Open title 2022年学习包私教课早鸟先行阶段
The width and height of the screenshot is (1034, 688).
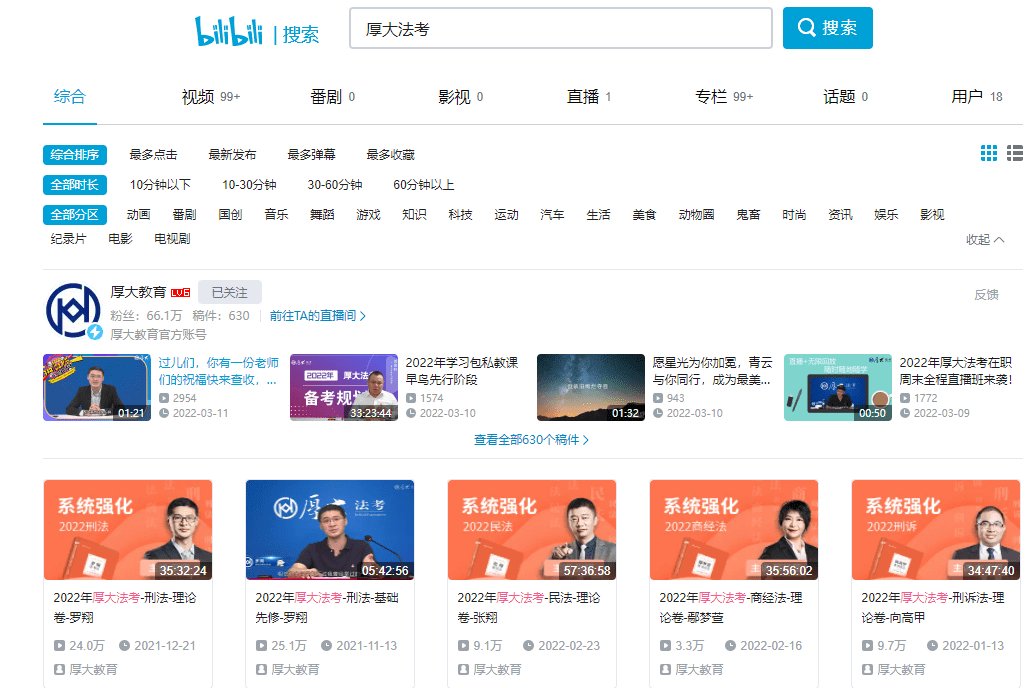[x=462, y=371]
